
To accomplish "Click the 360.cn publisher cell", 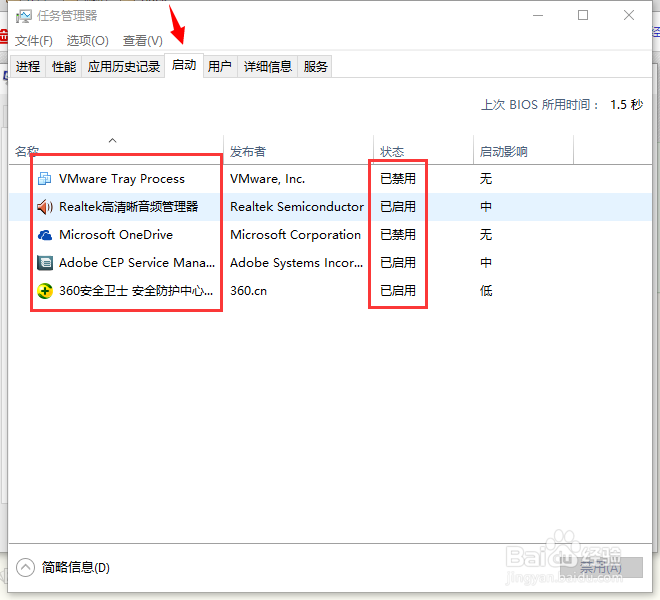I will (x=248, y=291).
